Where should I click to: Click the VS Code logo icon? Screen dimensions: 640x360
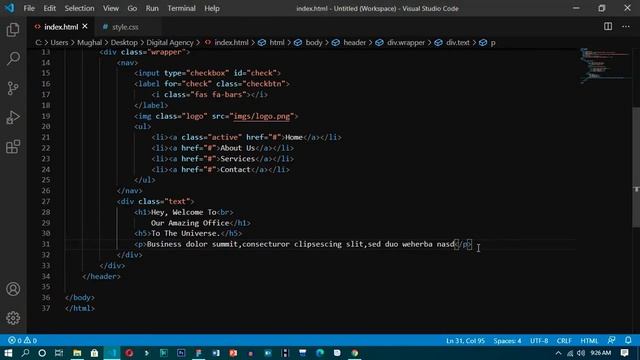click(x=9, y=8)
